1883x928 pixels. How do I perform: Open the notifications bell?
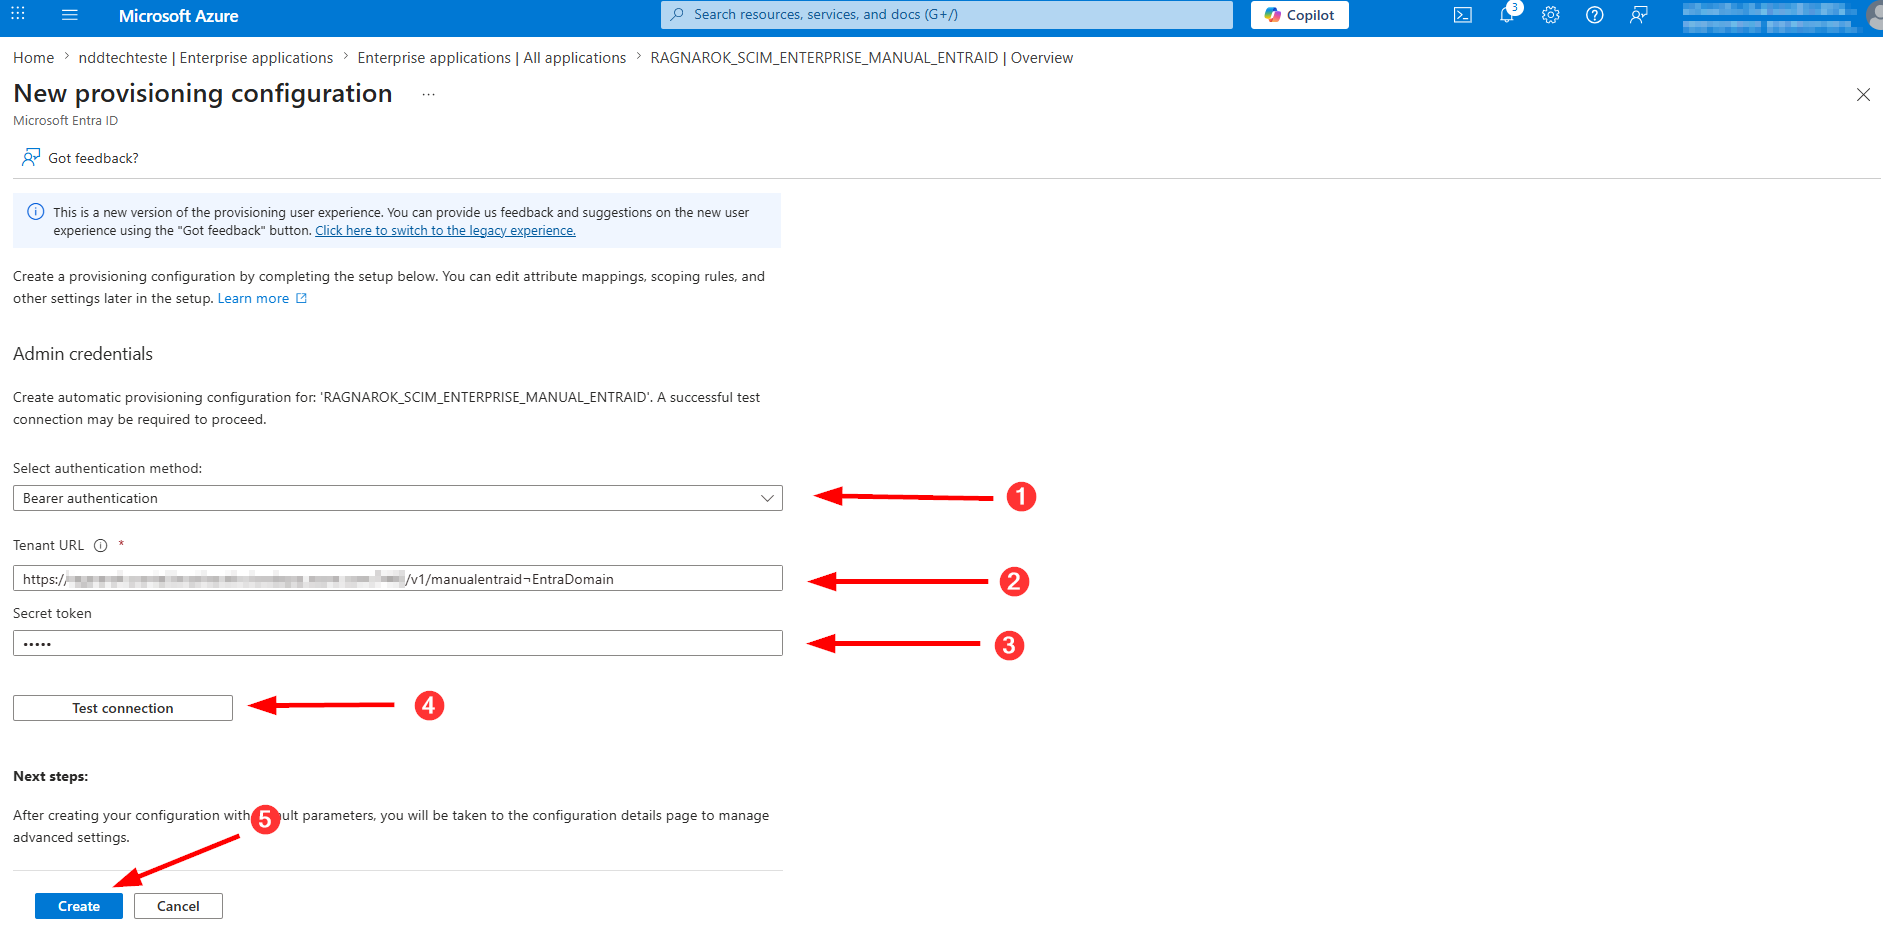(1507, 15)
